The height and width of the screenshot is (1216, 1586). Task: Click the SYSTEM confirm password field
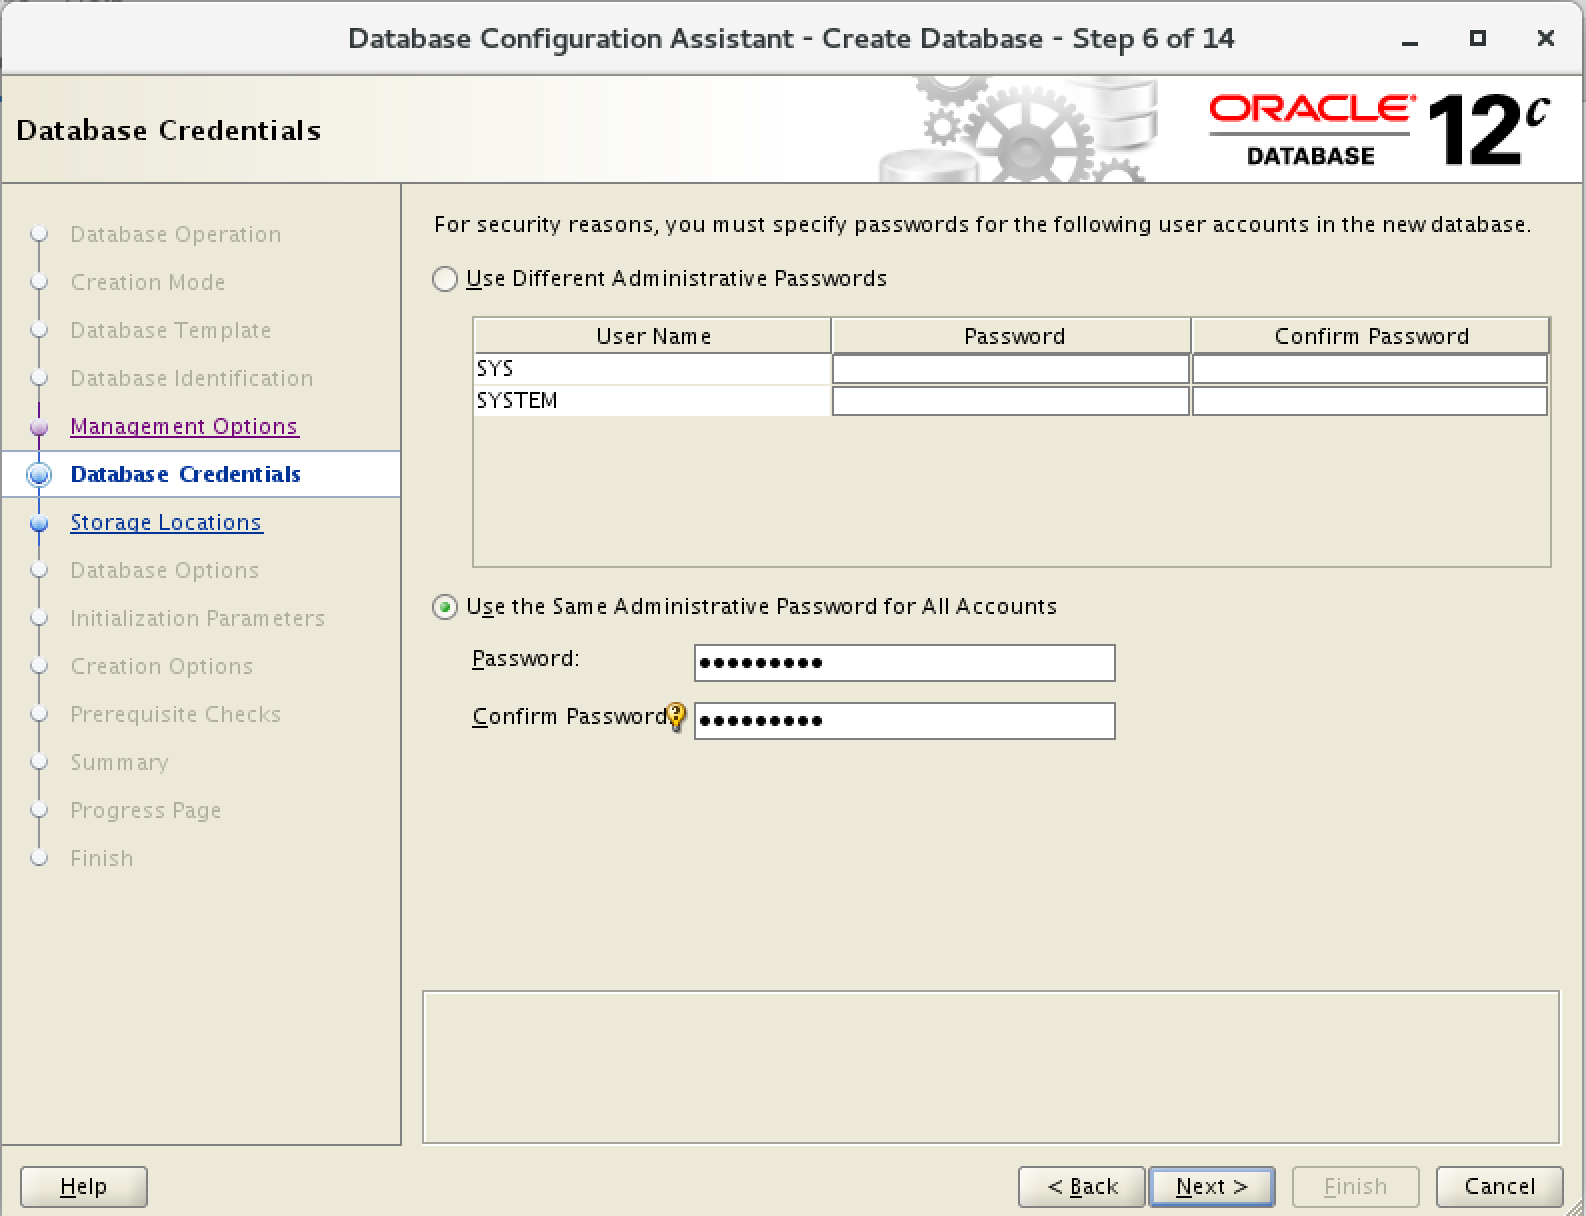click(1370, 401)
